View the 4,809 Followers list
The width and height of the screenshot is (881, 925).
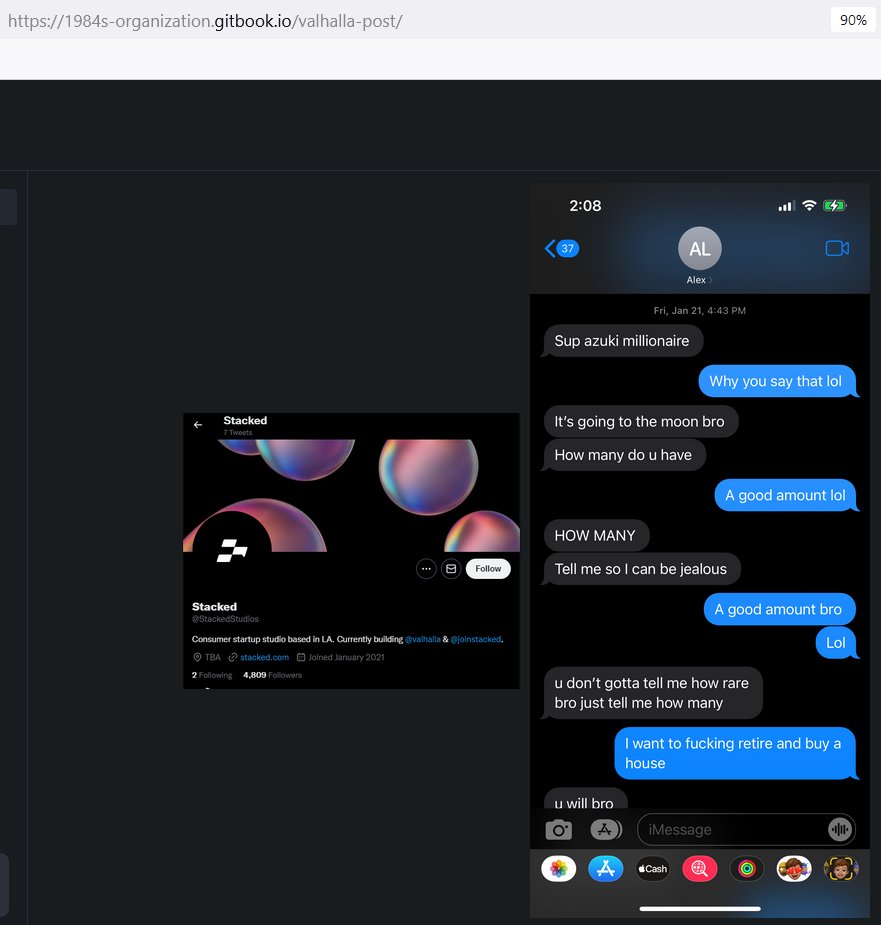272,675
